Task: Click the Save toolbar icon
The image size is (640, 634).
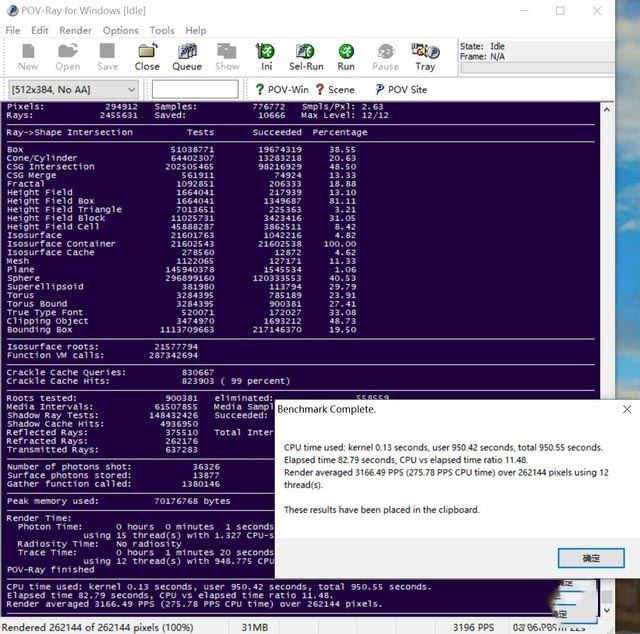Action: pyautogui.click(x=107, y=57)
